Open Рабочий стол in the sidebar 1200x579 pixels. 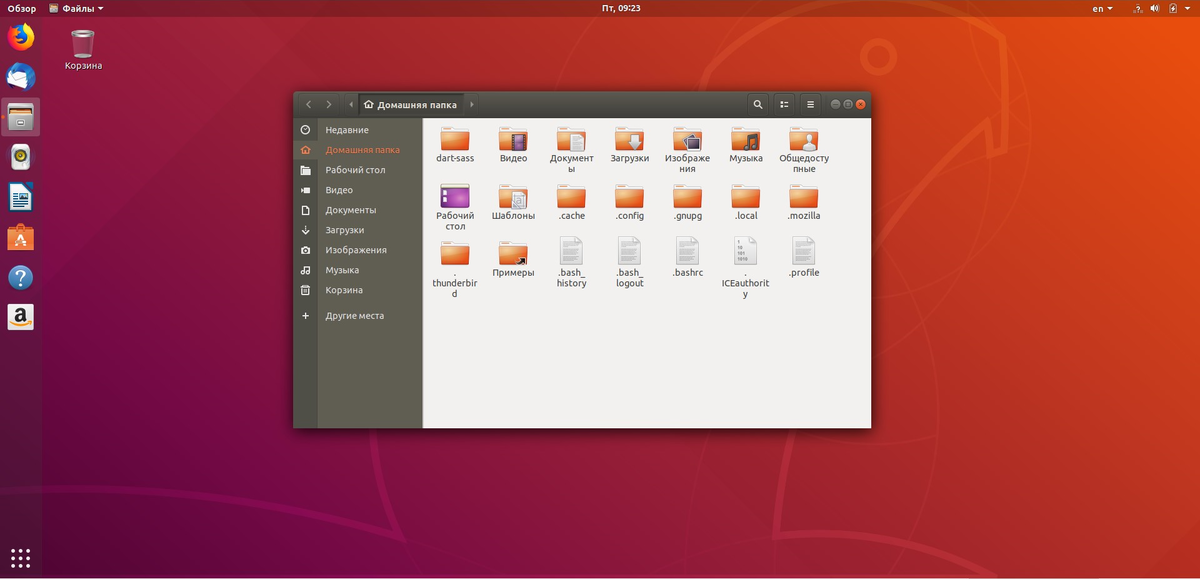358,170
